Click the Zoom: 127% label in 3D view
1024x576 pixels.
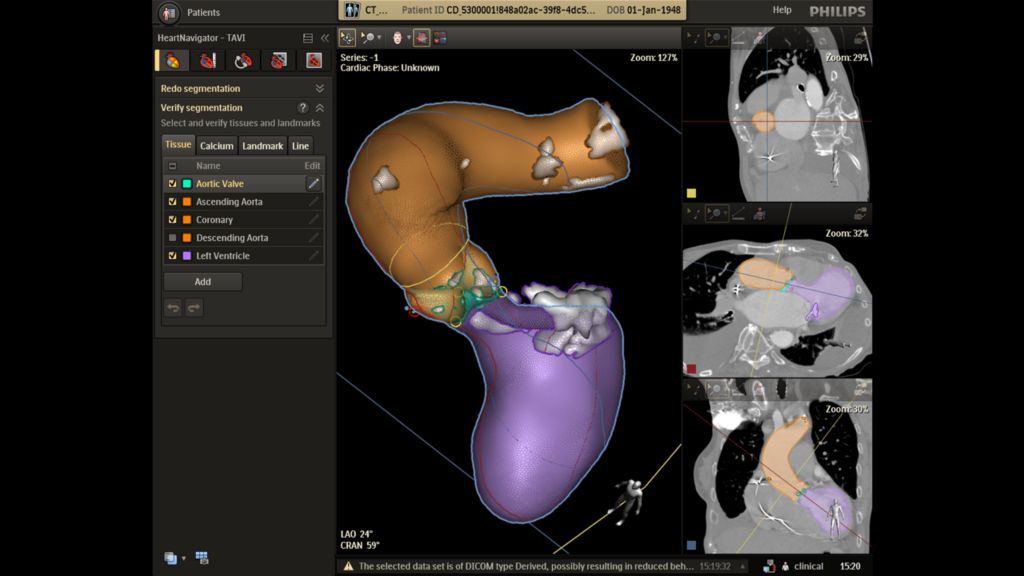click(x=654, y=57)
